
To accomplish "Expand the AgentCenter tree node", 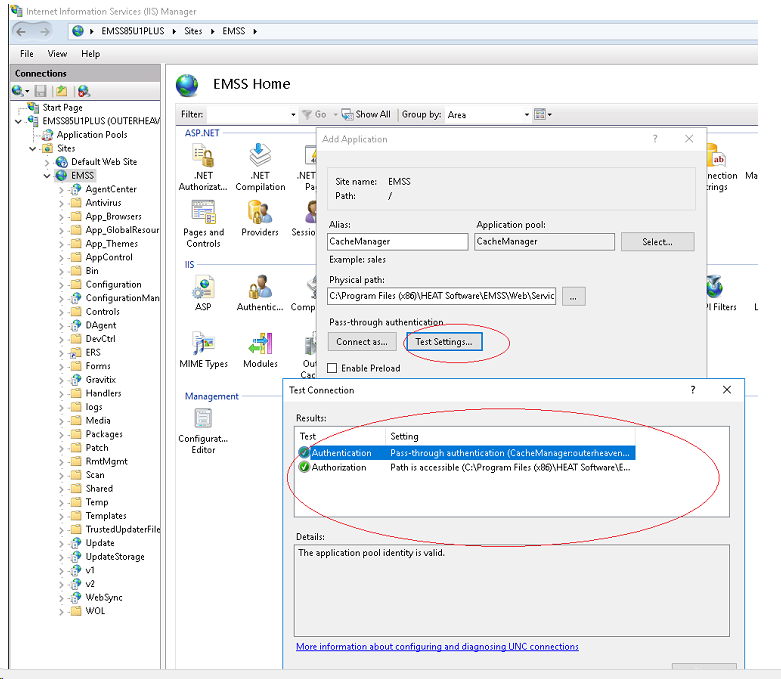I will 61,189.
